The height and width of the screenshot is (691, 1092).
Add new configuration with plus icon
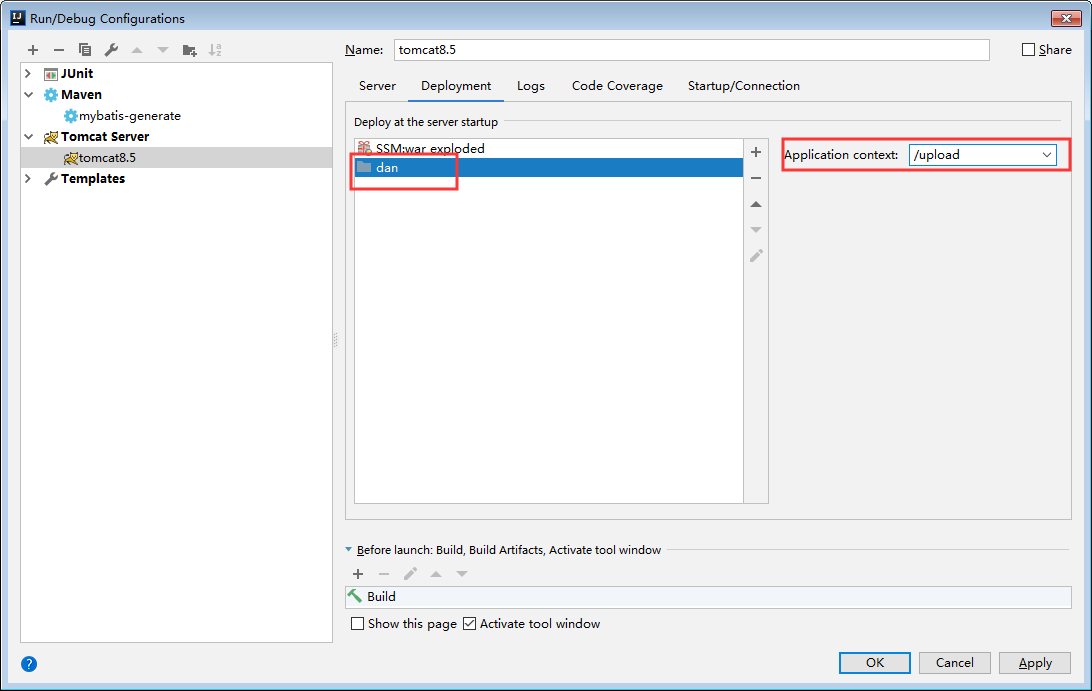point(33,50)
